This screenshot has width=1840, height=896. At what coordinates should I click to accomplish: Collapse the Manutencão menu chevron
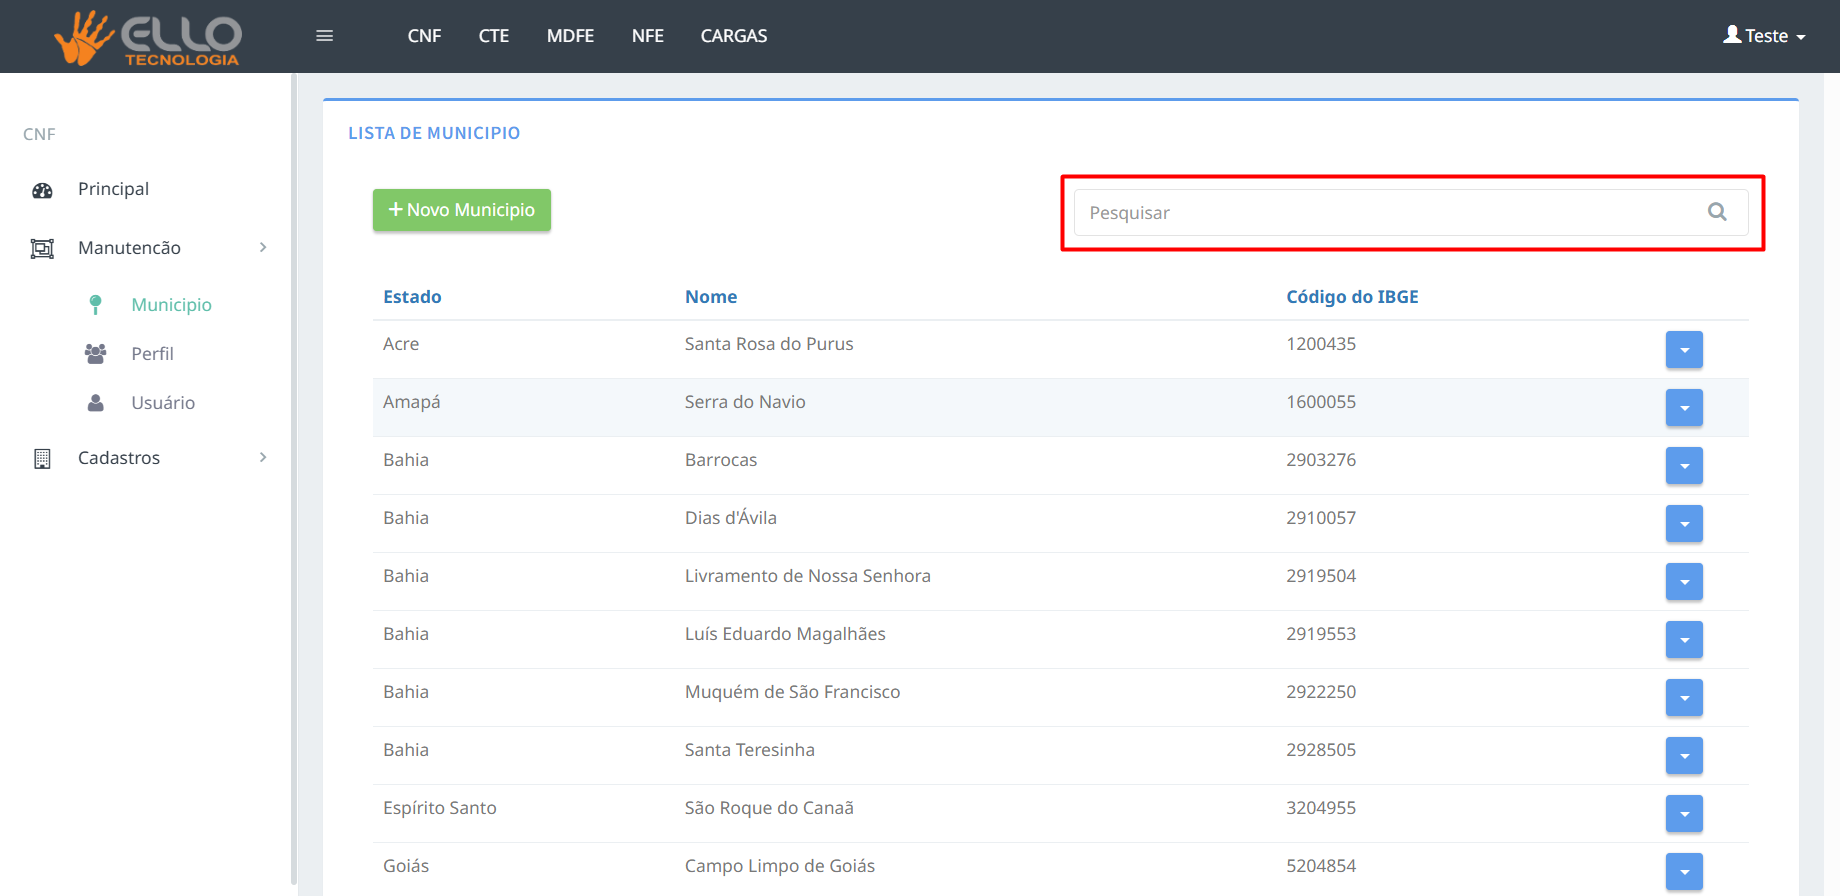263,248
